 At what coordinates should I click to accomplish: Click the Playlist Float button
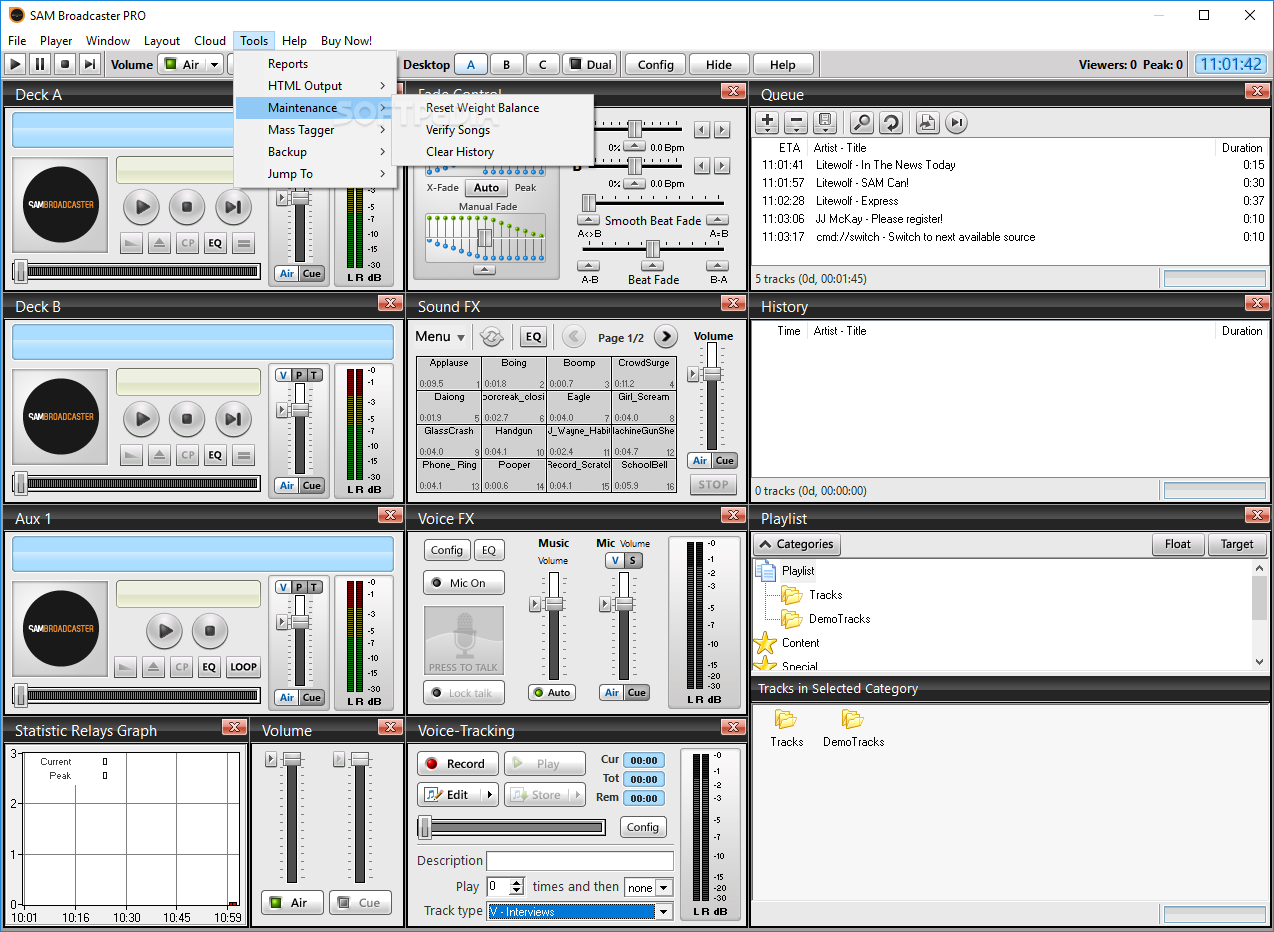(1178, 544)
